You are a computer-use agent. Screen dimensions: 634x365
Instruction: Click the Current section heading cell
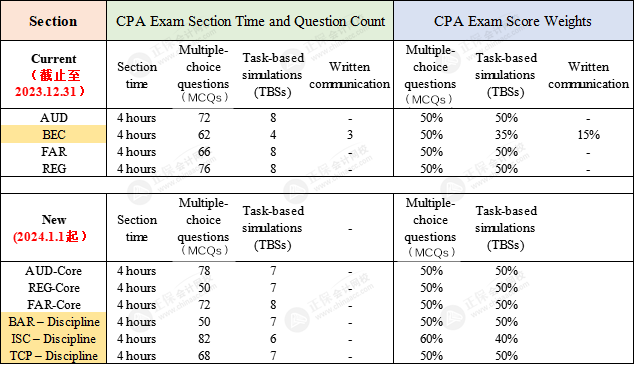53,74
